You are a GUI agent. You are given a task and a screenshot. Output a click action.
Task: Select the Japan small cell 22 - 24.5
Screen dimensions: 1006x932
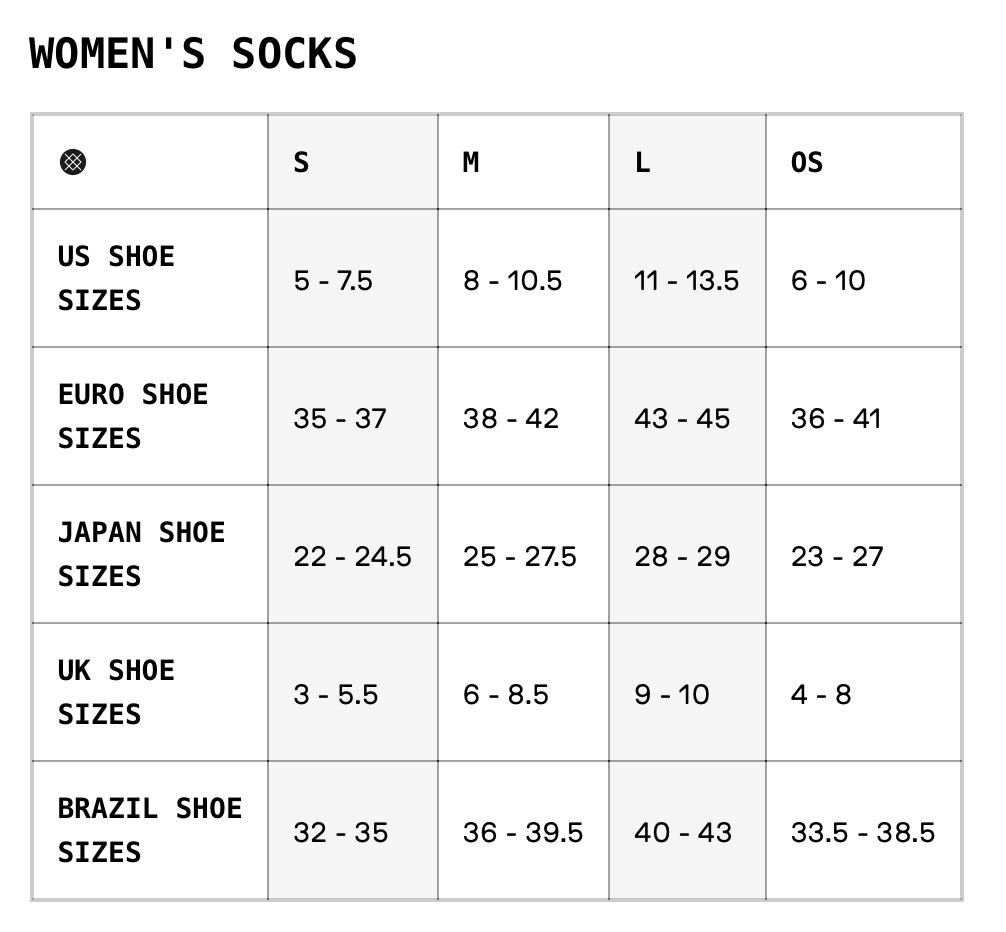coord(352,556)
